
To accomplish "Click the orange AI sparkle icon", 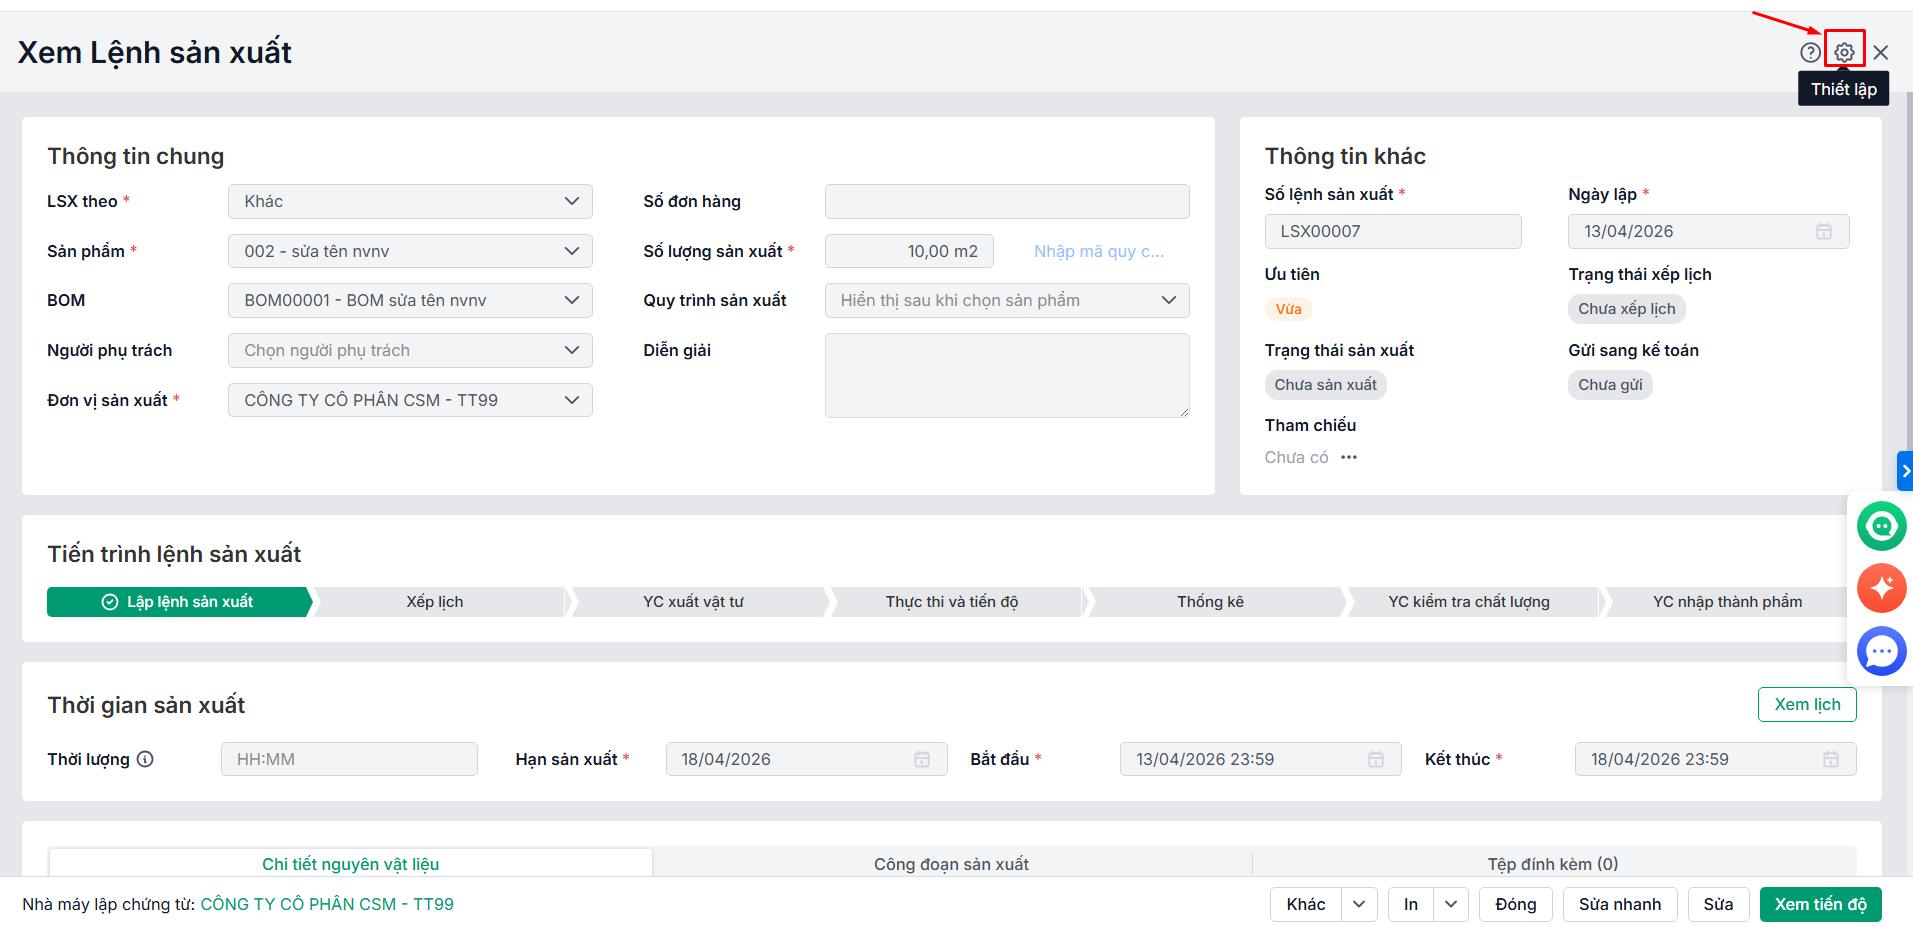I will tap(1881, 588).
